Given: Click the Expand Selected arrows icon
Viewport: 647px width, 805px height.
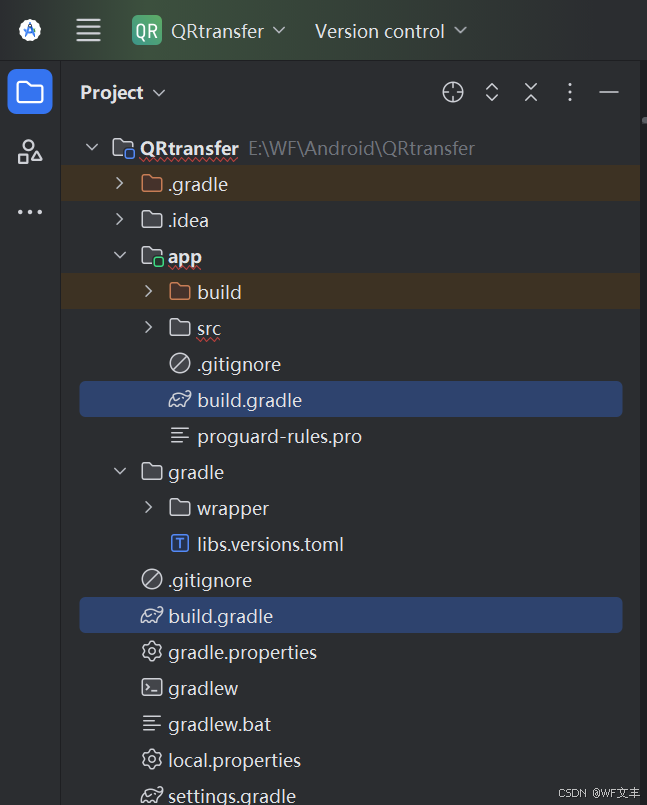Looking at the screenshot, I should pos(492,93).
